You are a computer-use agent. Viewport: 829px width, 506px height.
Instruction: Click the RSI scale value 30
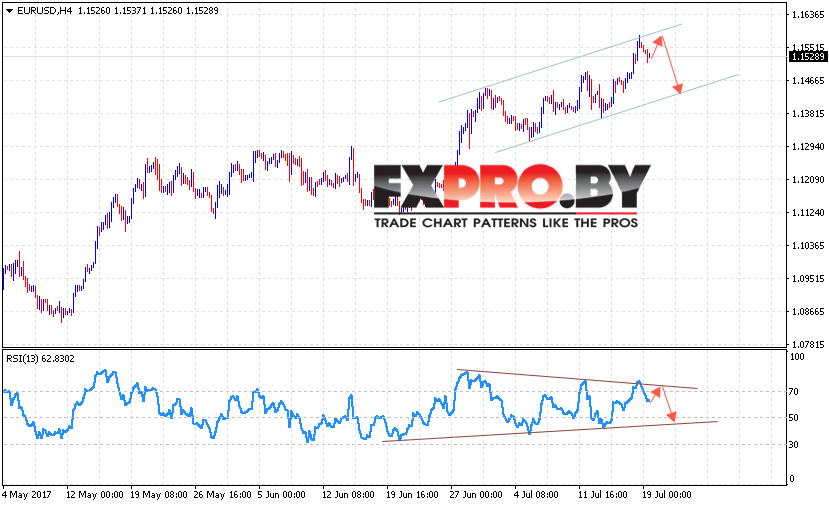[794, 445]
